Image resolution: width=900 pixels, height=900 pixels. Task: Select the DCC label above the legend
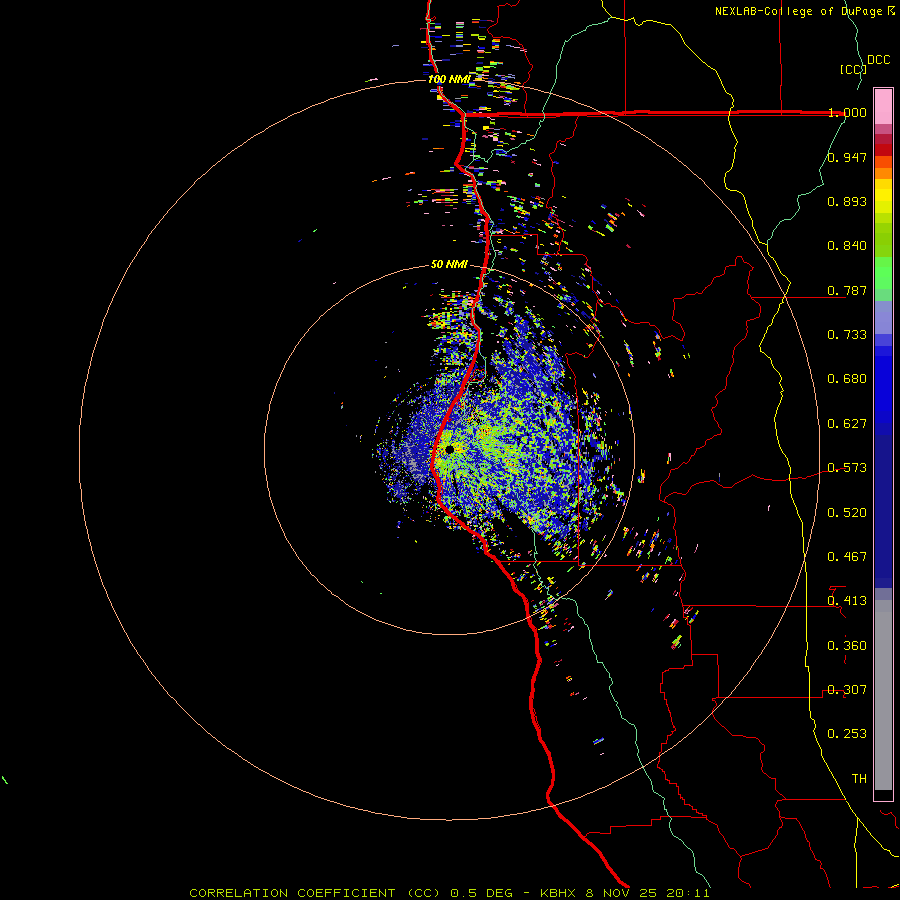878,60
